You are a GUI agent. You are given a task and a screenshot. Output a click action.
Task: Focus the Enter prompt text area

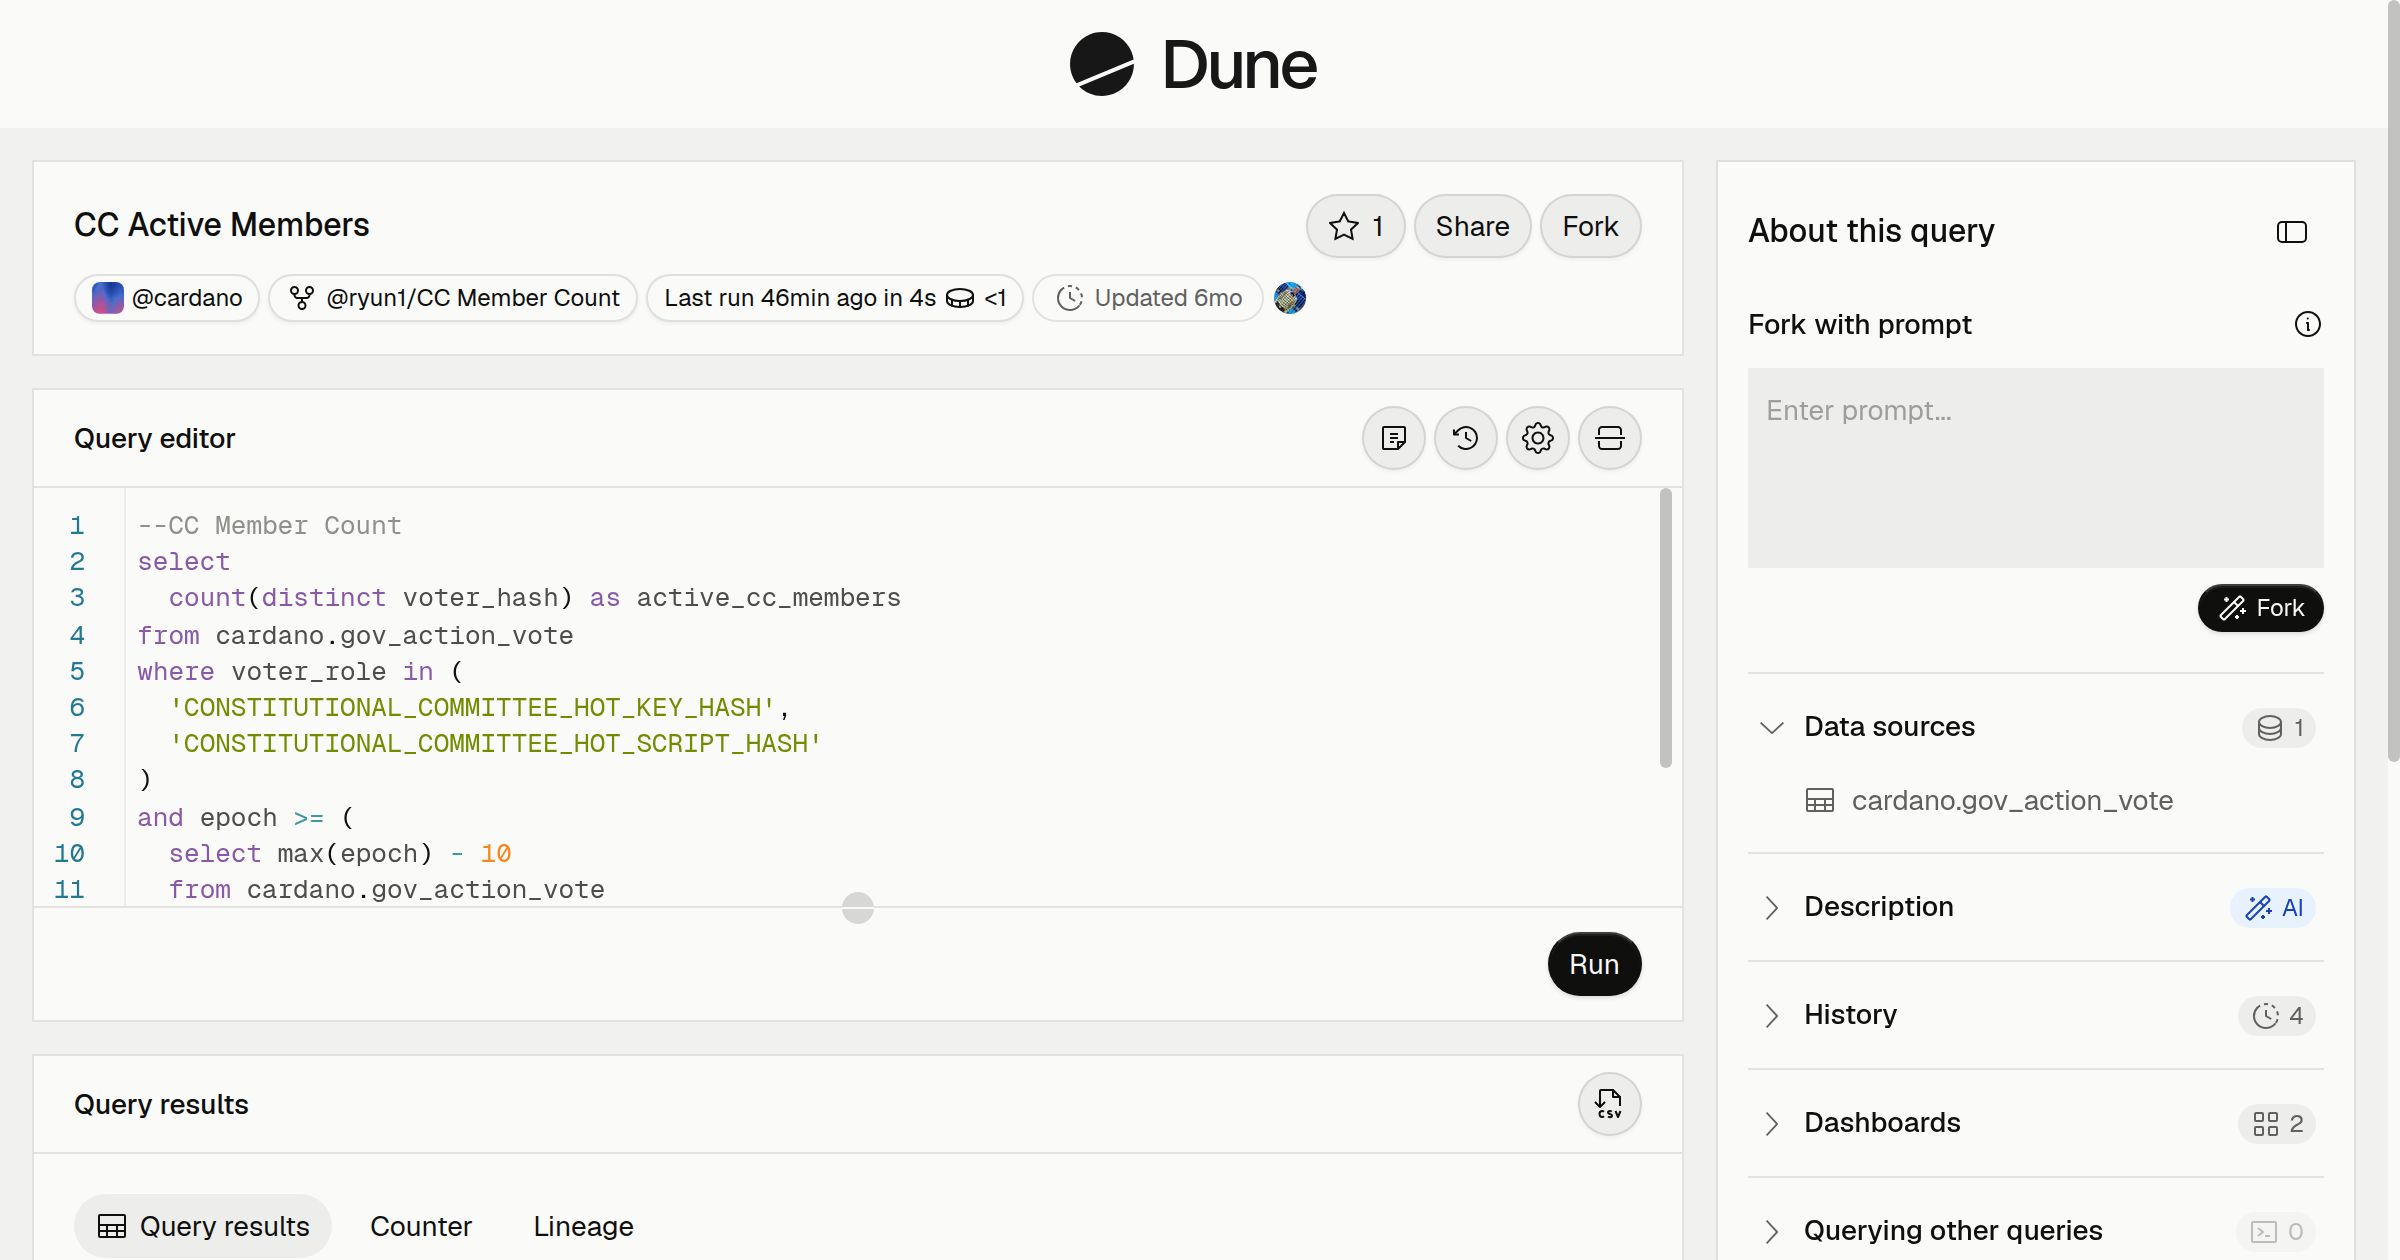2036,468
